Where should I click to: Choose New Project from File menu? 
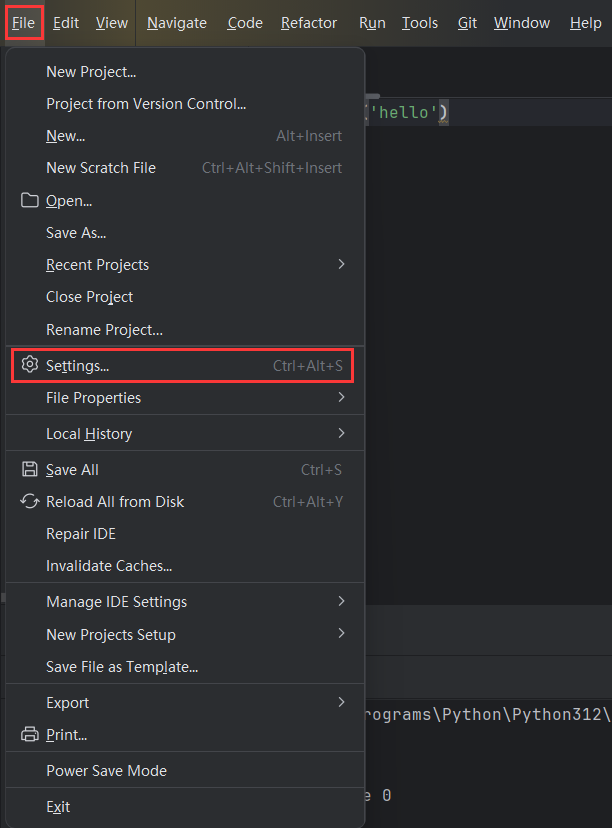[x=91, y=72]
